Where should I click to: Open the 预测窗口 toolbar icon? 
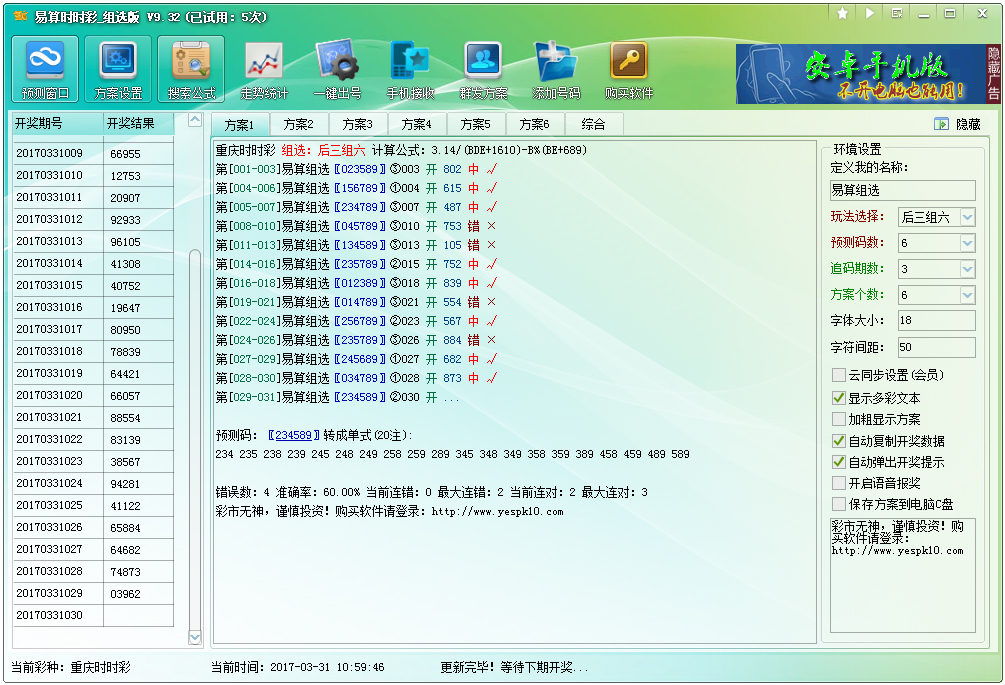tap(45, 69)
